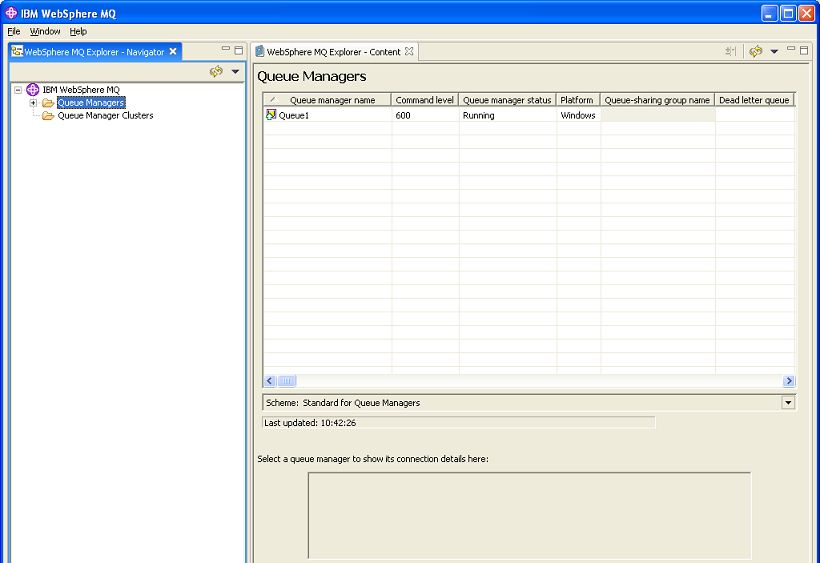820x563 pixels.
Task: Select Queue Manager Clusters in the tree
Action: (105, 116)
